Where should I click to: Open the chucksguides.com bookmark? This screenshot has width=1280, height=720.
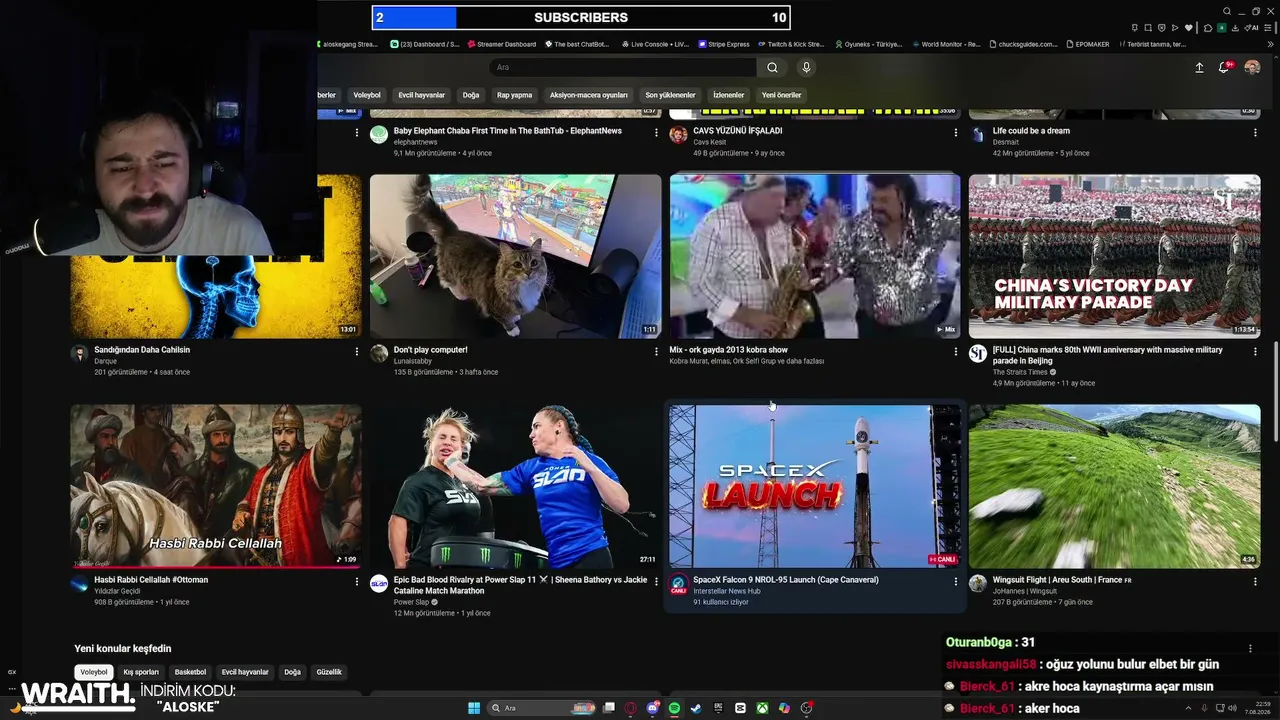click(1024, 44)
